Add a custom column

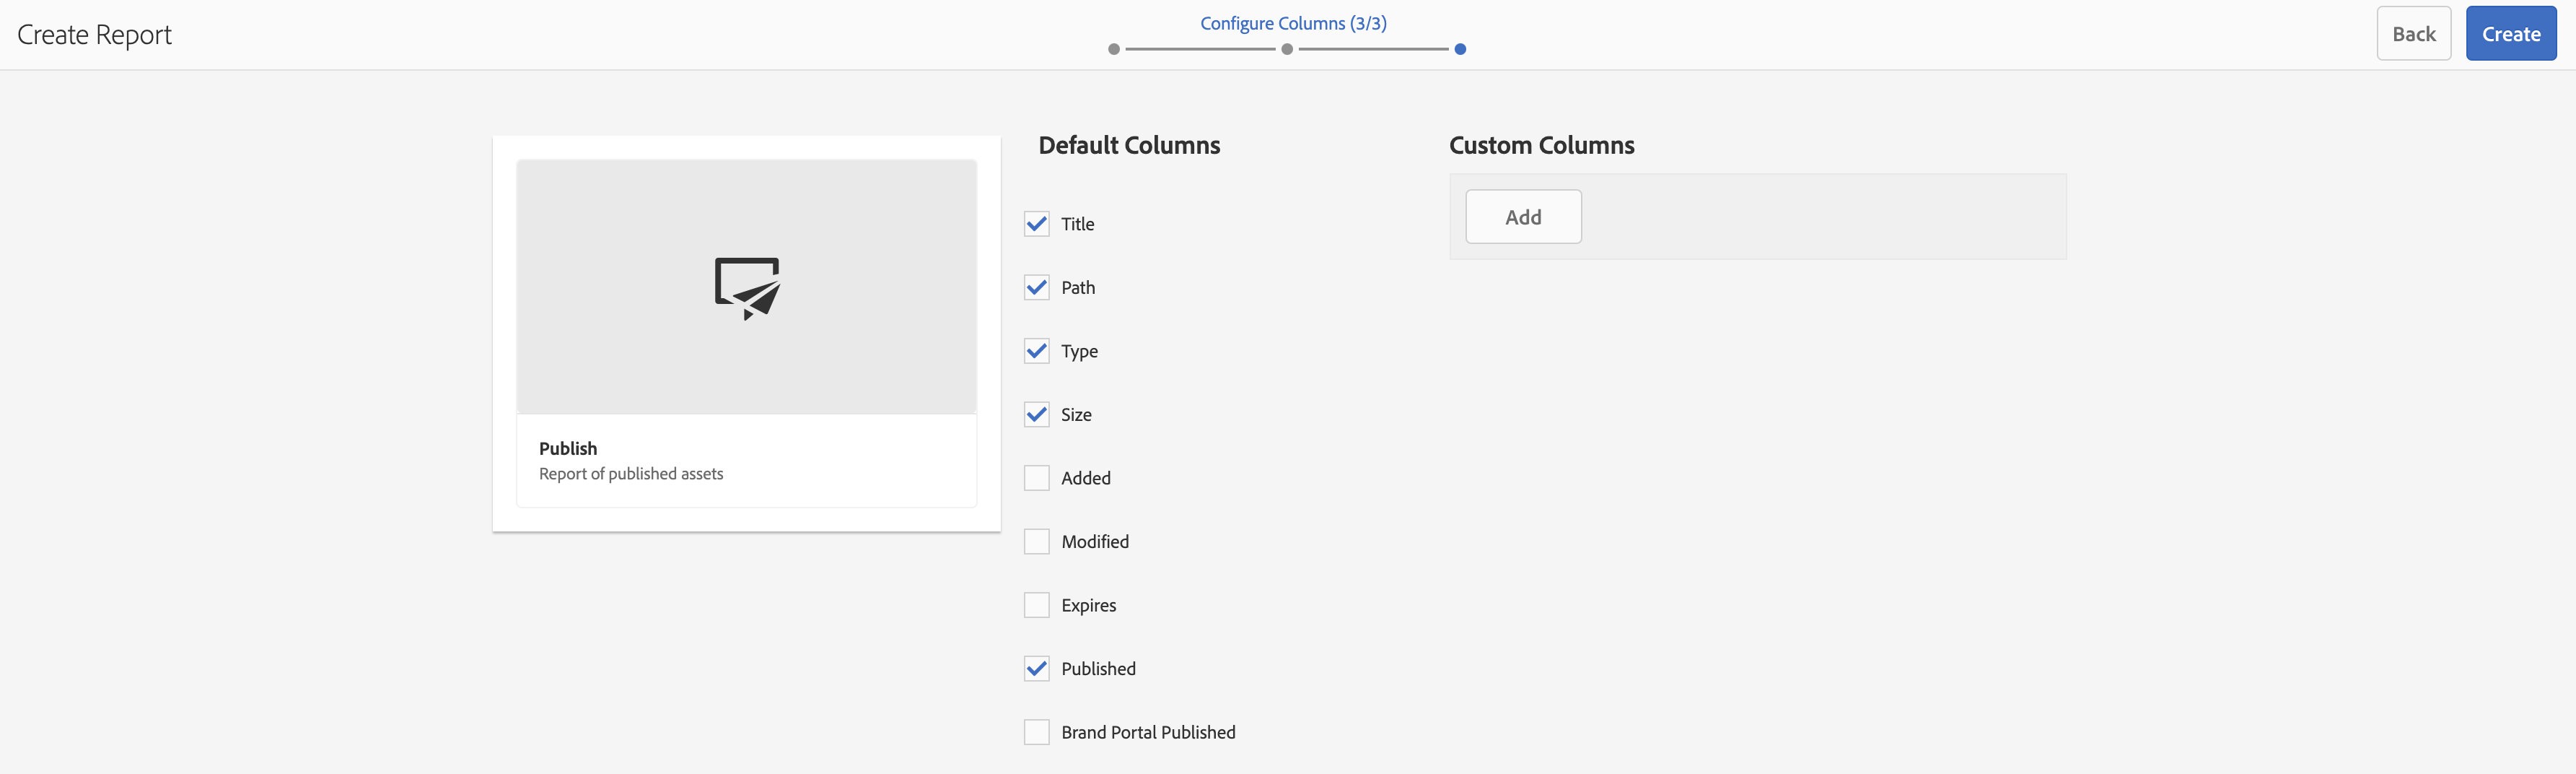(x=1522, y=217)
